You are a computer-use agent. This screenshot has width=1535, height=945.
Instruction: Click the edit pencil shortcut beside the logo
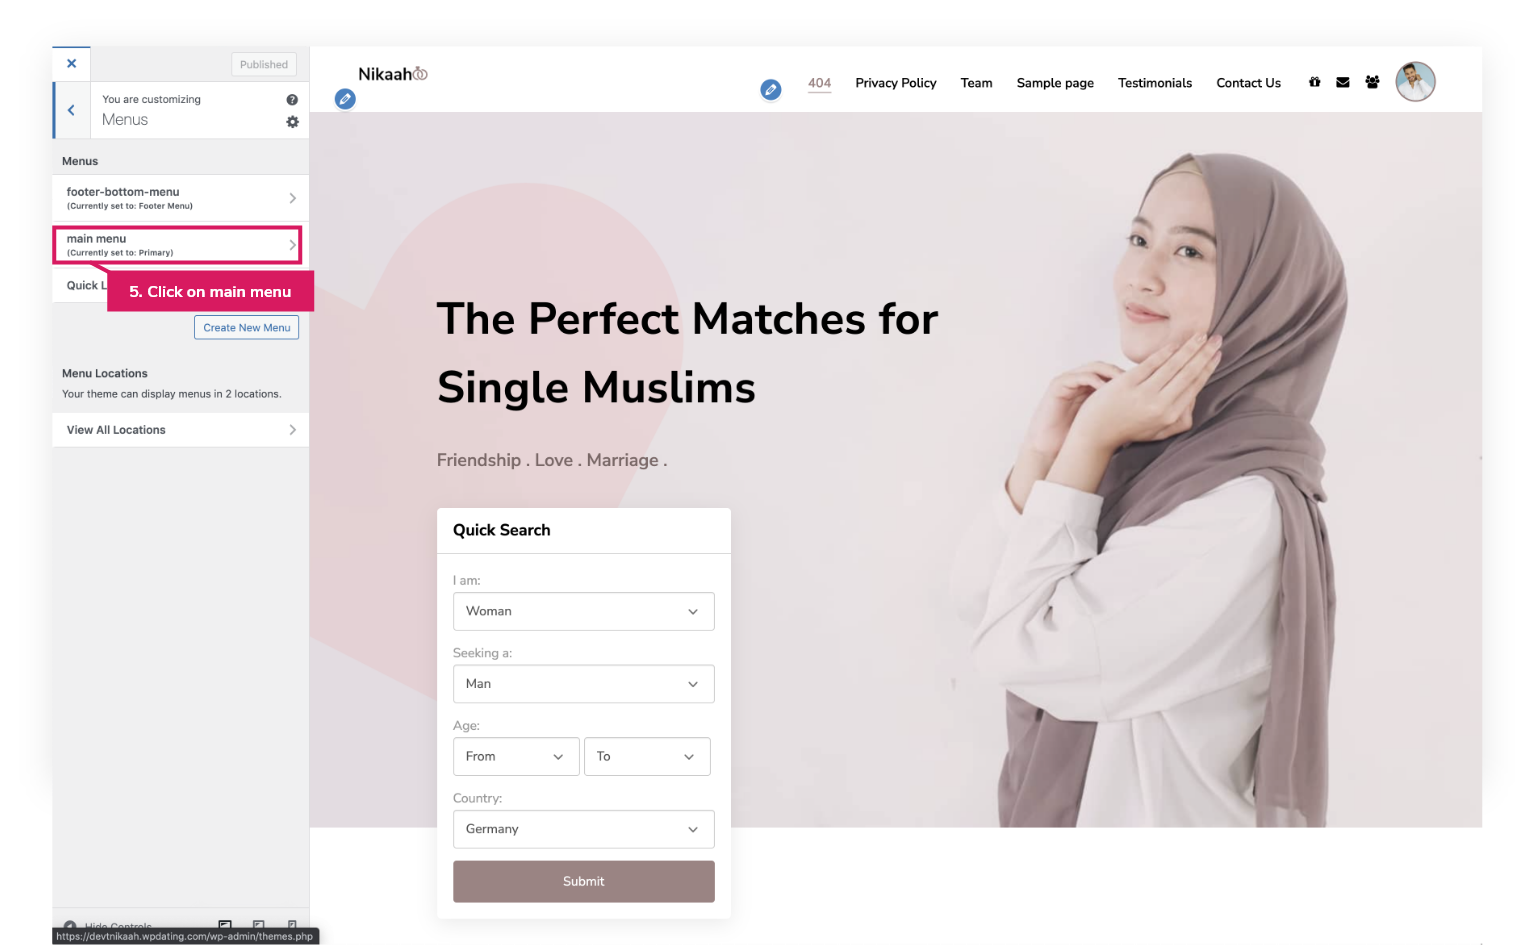(345, 99)
